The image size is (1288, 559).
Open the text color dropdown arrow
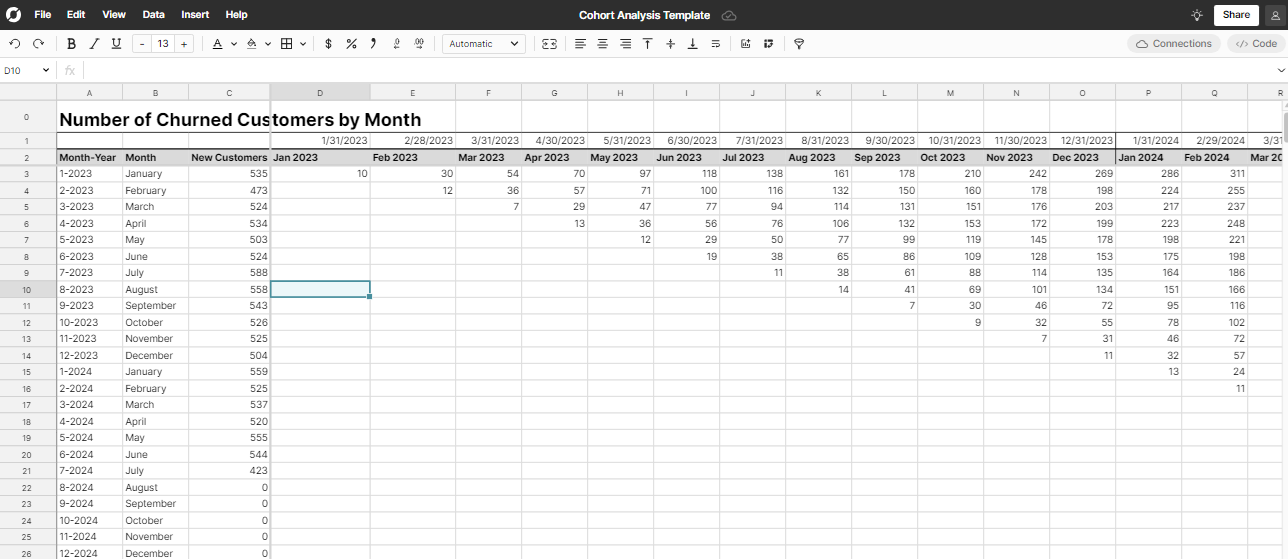234,44
